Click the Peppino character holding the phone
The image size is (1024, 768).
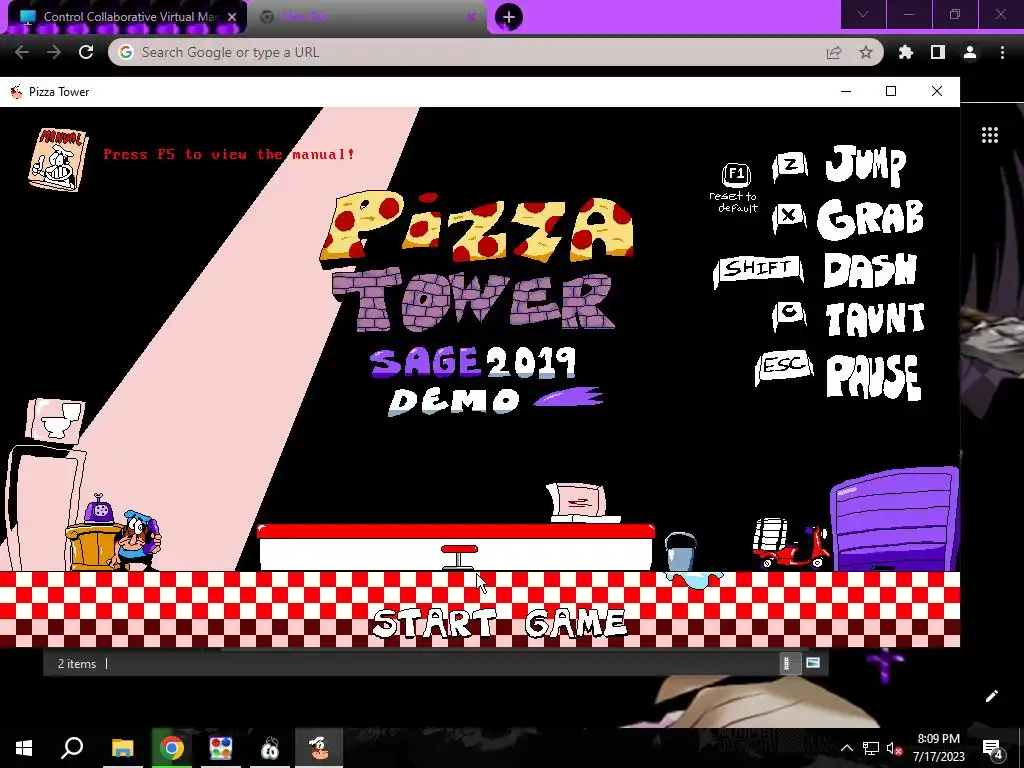point(137,541)
